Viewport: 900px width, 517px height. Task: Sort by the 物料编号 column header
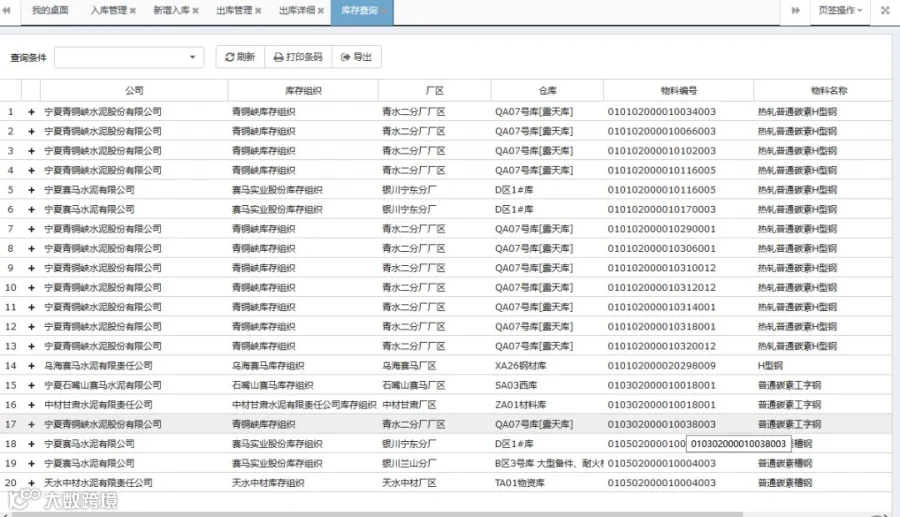coord(678,91)
